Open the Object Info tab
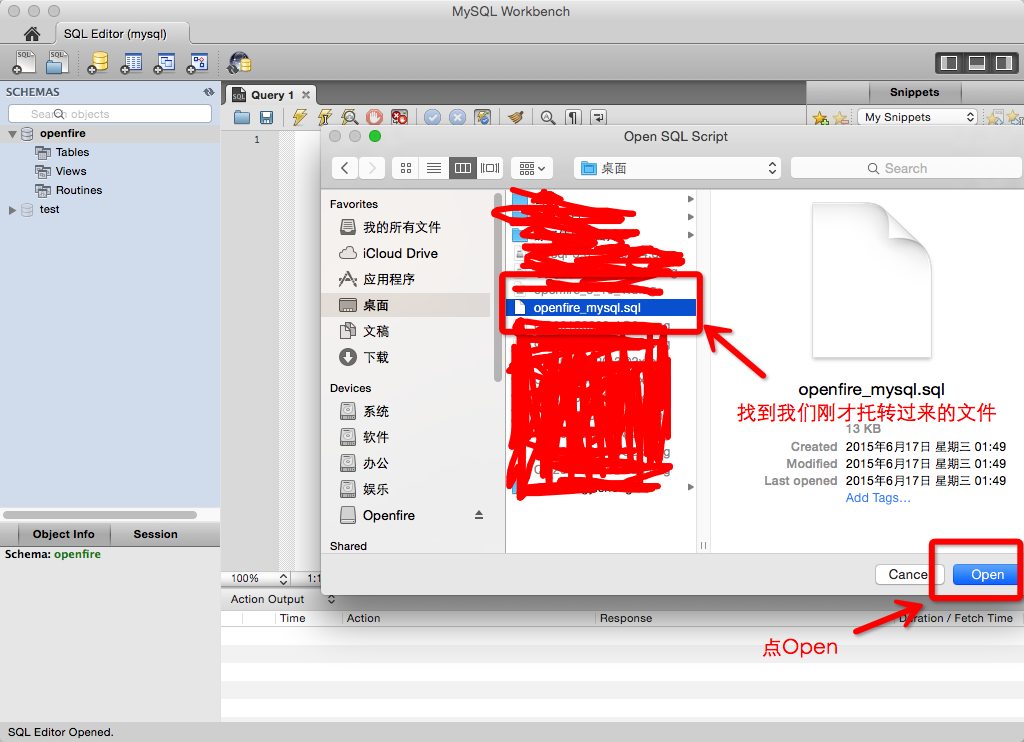 [x=63, y=534]
